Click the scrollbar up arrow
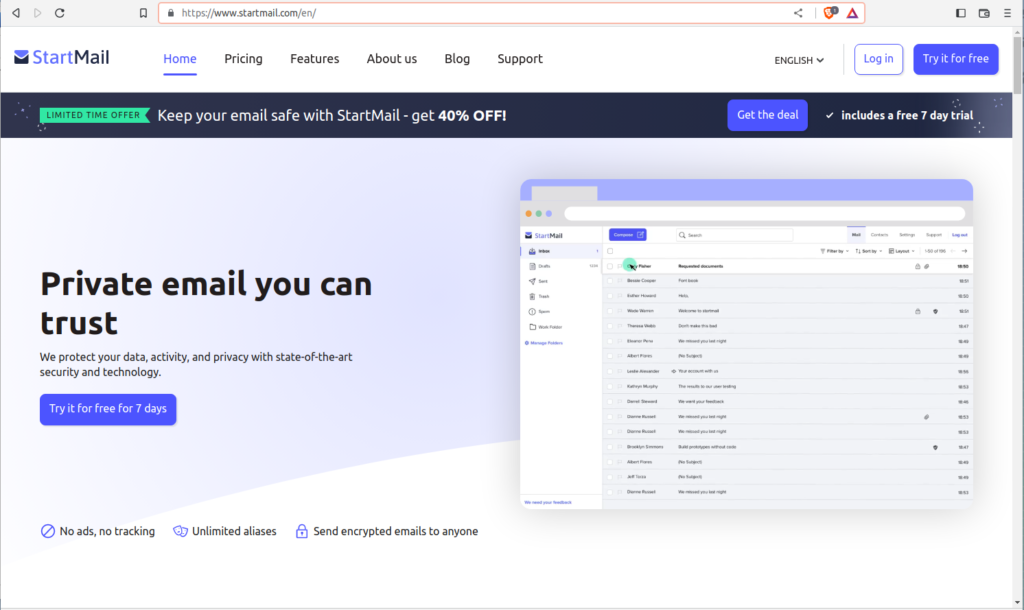 [1017, 31]
